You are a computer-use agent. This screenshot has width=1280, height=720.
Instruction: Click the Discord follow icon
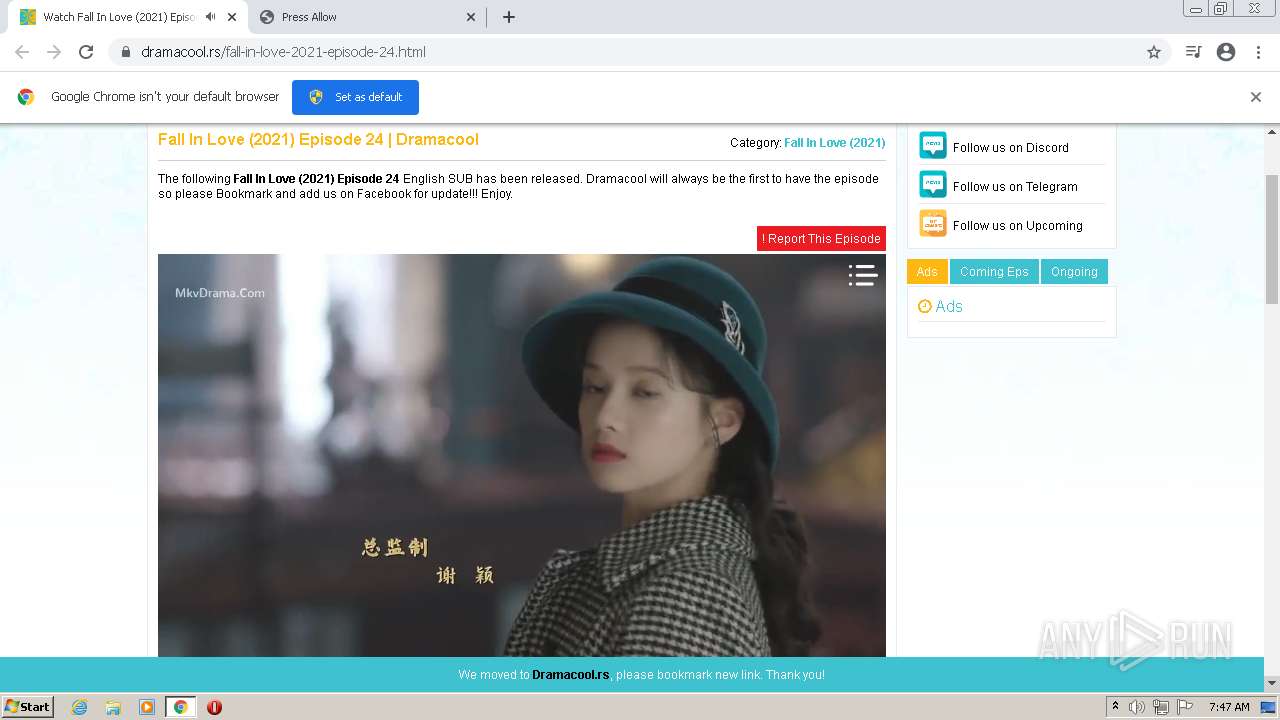coord(933,146)
